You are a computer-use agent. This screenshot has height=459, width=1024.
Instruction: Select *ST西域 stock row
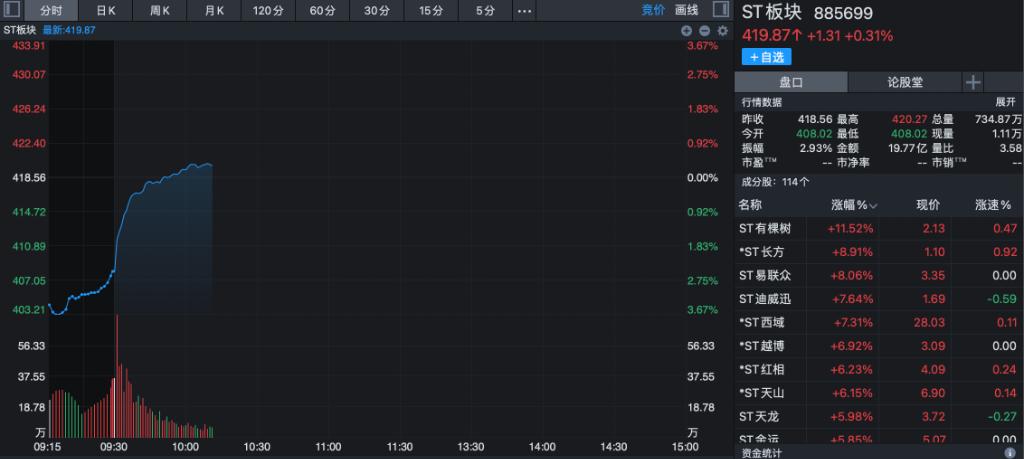(x=879, y=323)
